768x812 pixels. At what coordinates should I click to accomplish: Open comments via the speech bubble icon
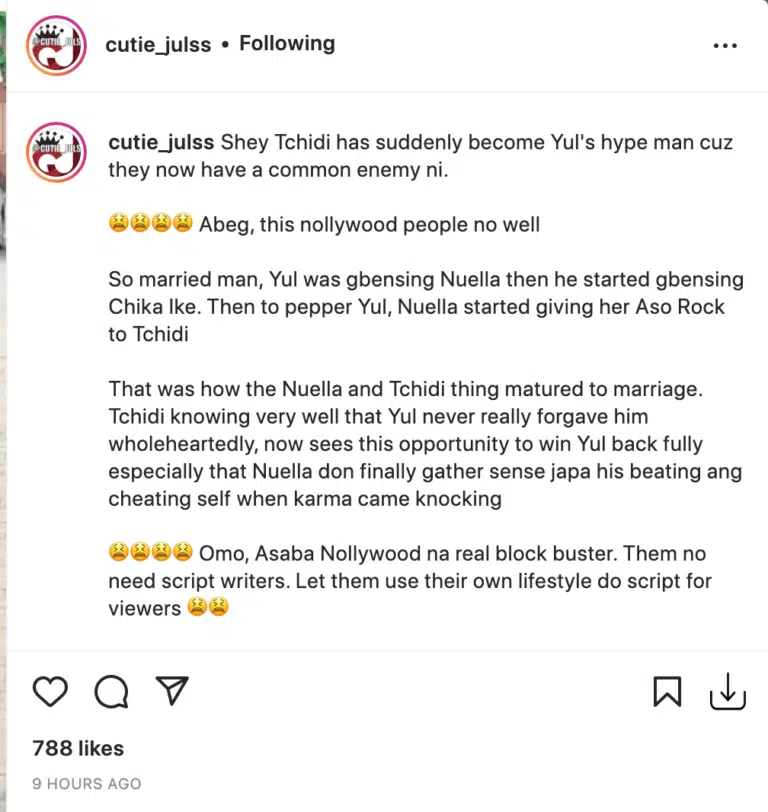tap(111, 692)
